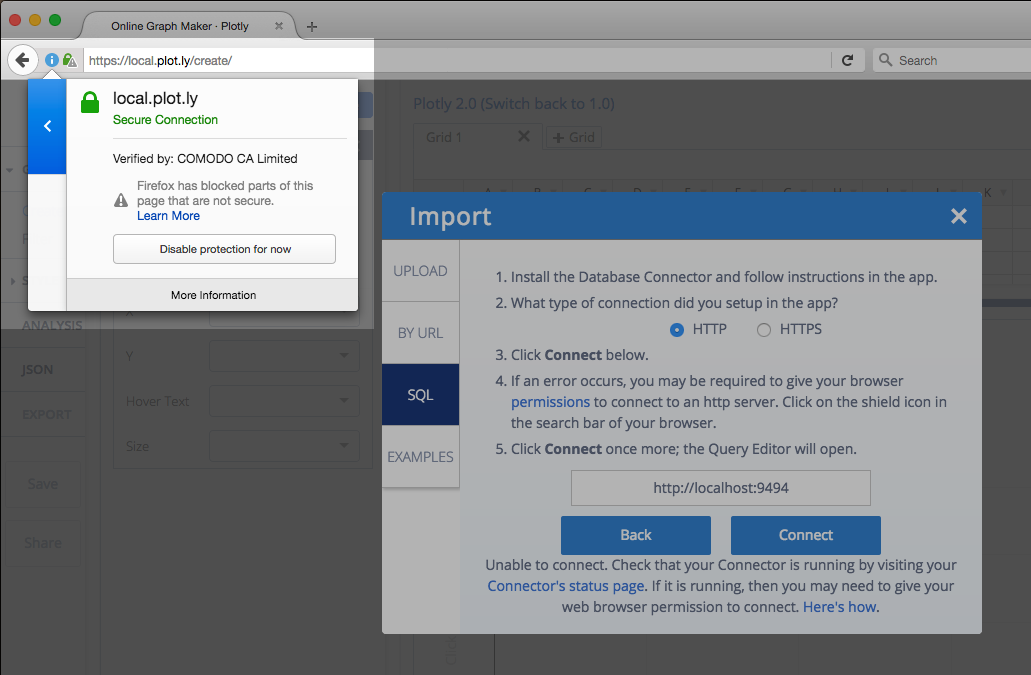Select the SQL import tab
The width and height of the screenshot is (1031, 675).
tap(420, 394)
